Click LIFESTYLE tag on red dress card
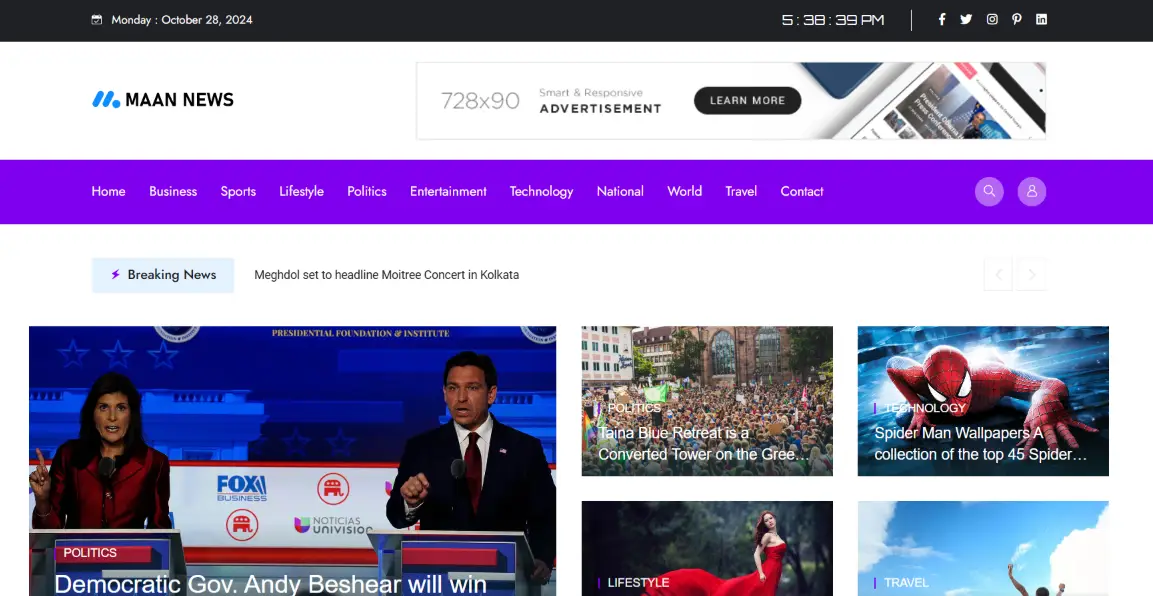 click(638, 583)
